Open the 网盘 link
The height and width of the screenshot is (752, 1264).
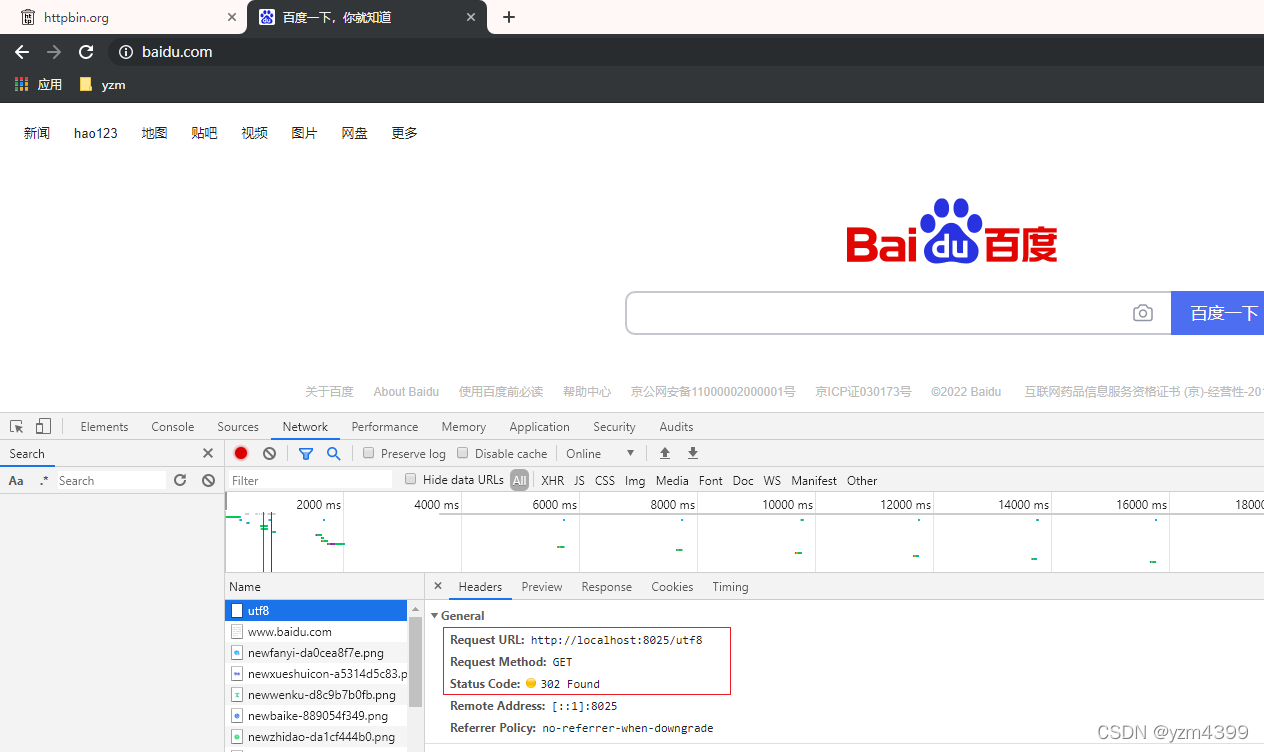click(x=354, y=133)
